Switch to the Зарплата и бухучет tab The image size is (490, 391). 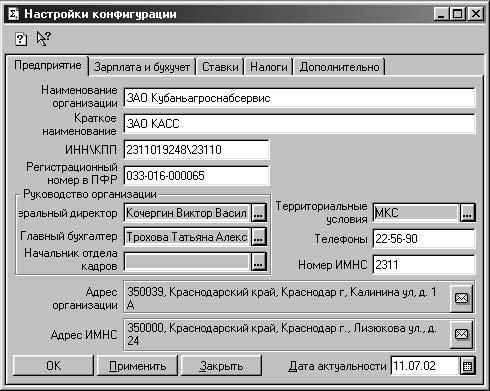click(x=142, y=67)
